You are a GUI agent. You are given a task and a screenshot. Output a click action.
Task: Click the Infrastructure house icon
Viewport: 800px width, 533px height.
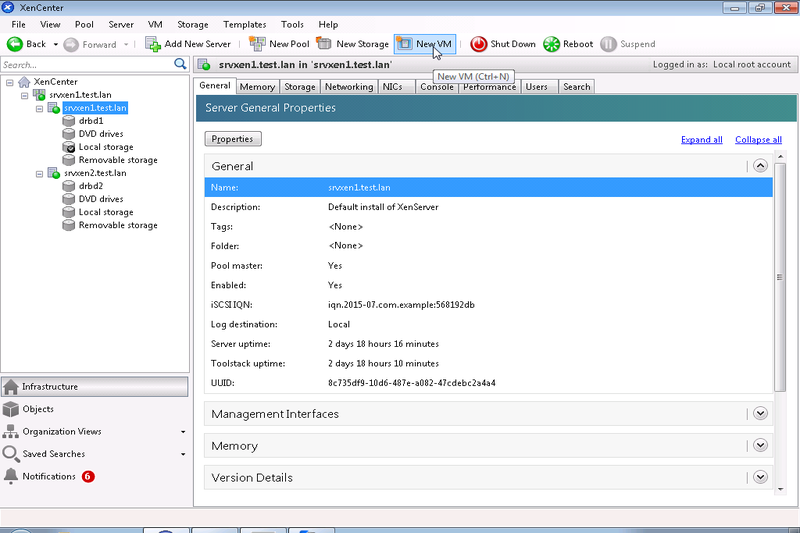(11, 387)
